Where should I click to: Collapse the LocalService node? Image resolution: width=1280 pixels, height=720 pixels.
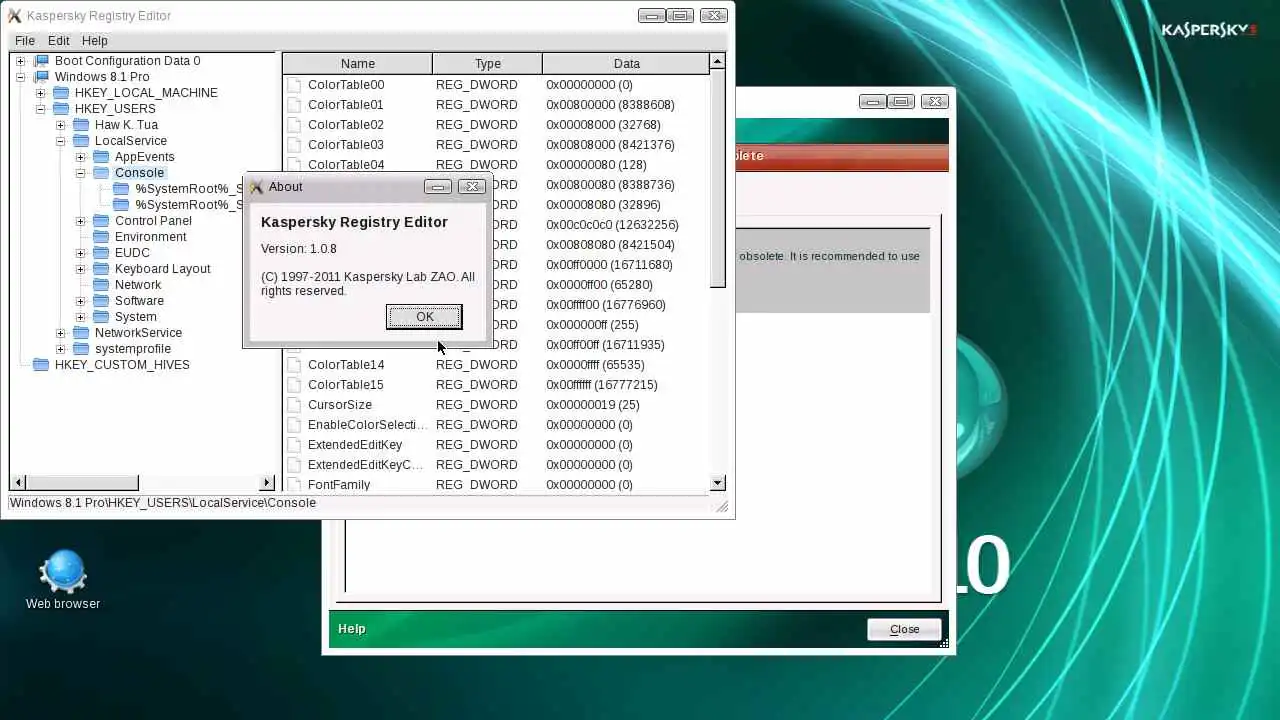coord(60,141)
